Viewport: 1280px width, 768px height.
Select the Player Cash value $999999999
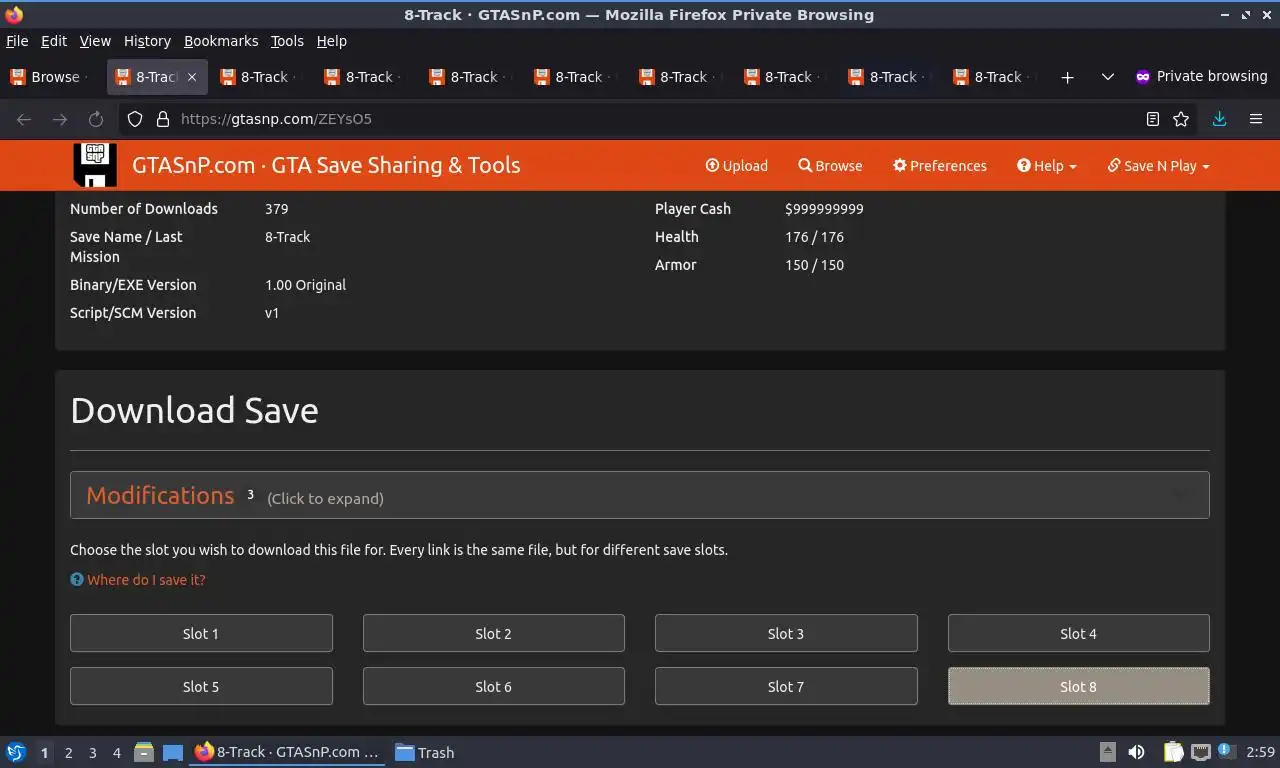coord(824,209)
